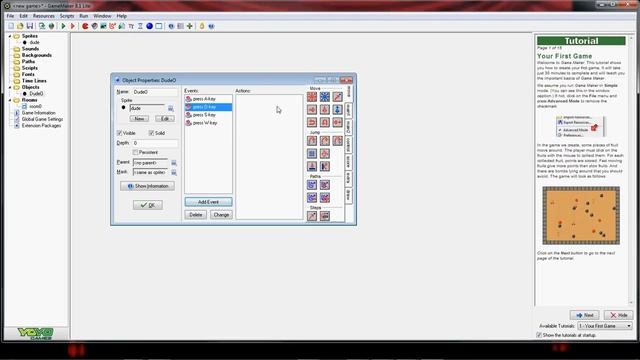The height and width of the screenshot is (360, 640).
Task: Click the tutorial panel vertical scrollbar
Action: [631, 169]
